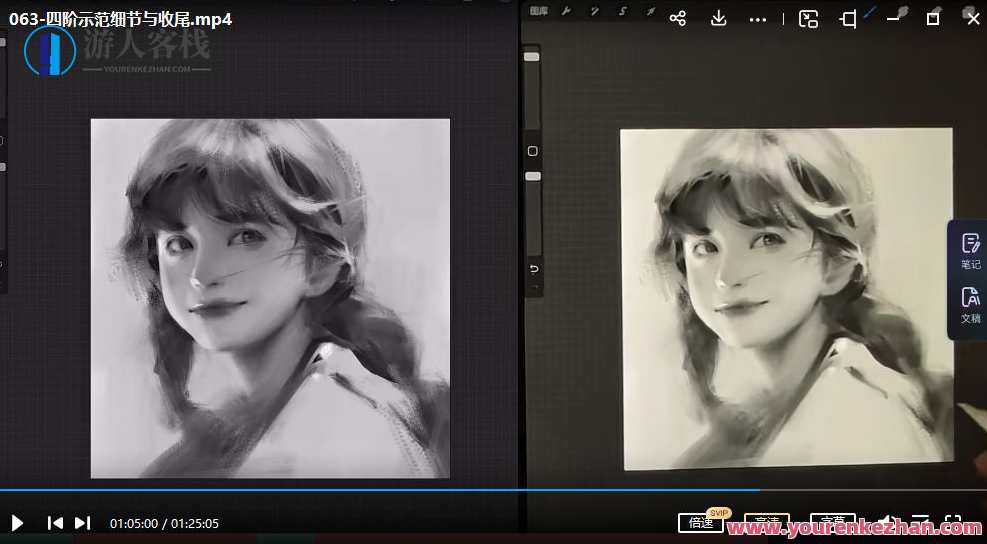Click the left portrait painting in video
987x544 pixels.
(x=270, y=298)
